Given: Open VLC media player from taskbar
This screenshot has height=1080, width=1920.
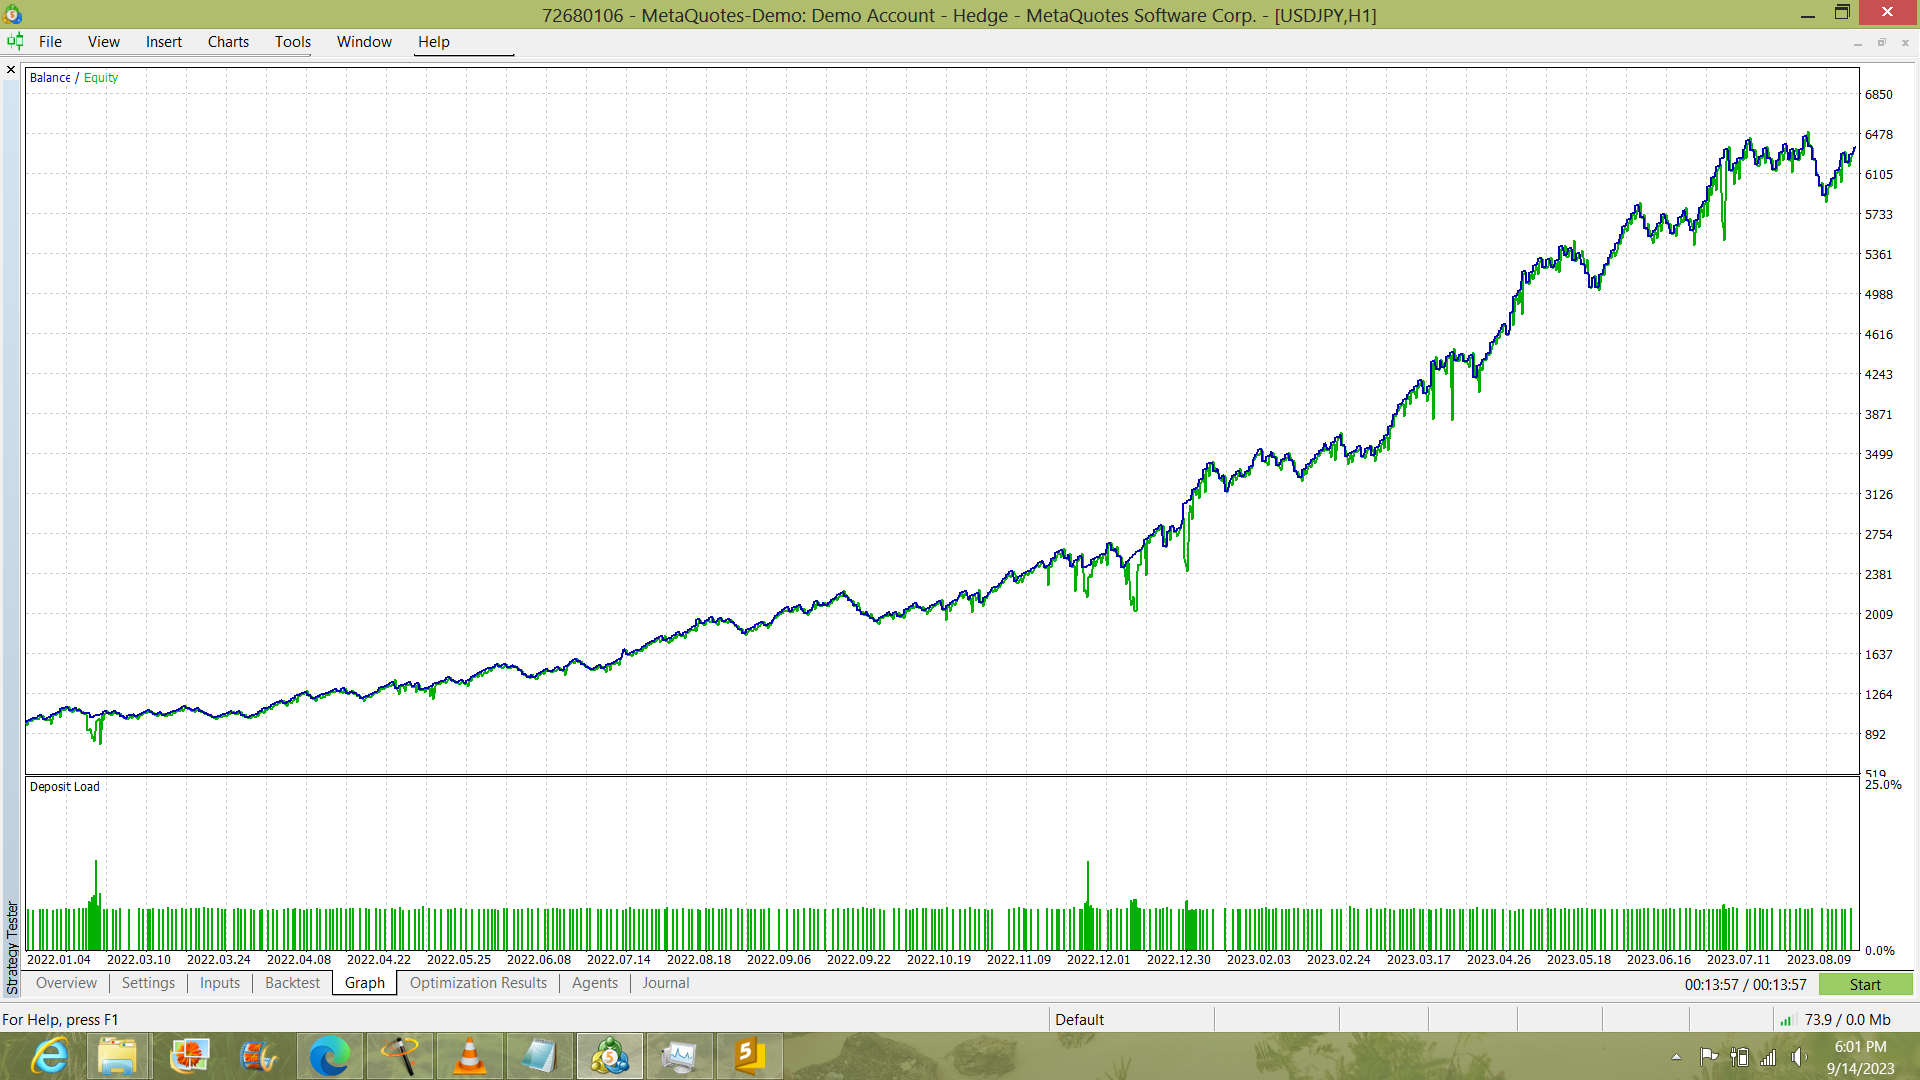Looking at the screenshot, I should [x=469, y=1056].
